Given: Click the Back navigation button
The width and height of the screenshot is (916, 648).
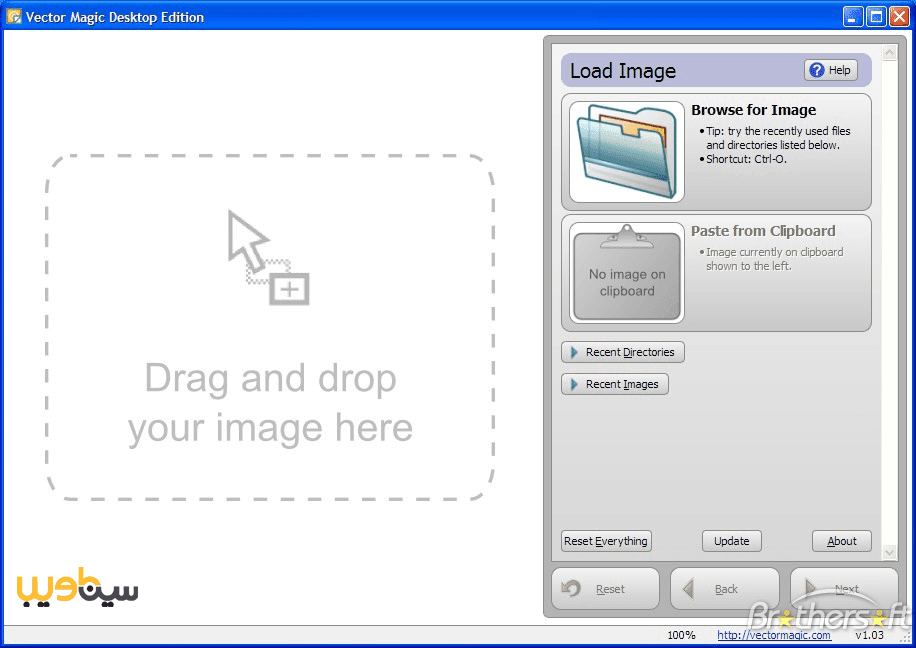Looking at the screenshot, I should pos(724,588).
